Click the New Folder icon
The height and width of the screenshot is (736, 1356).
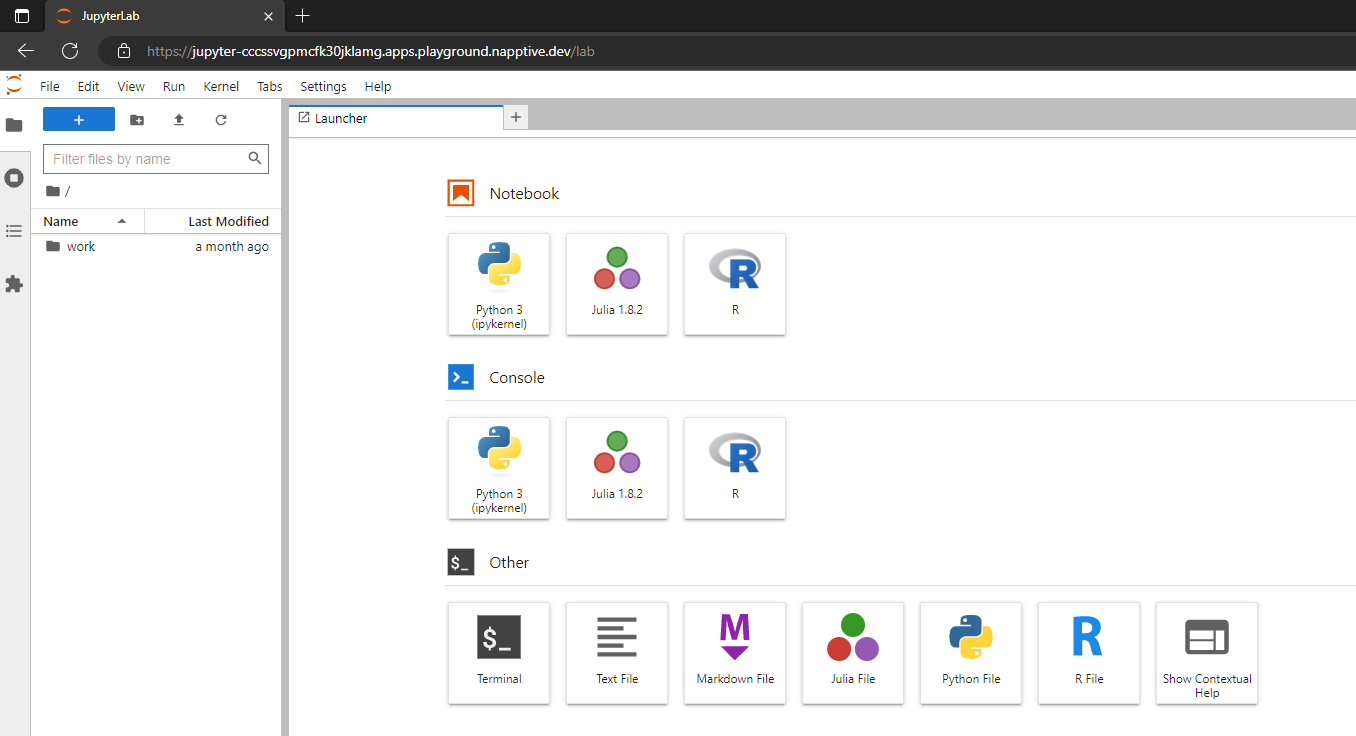137,120
